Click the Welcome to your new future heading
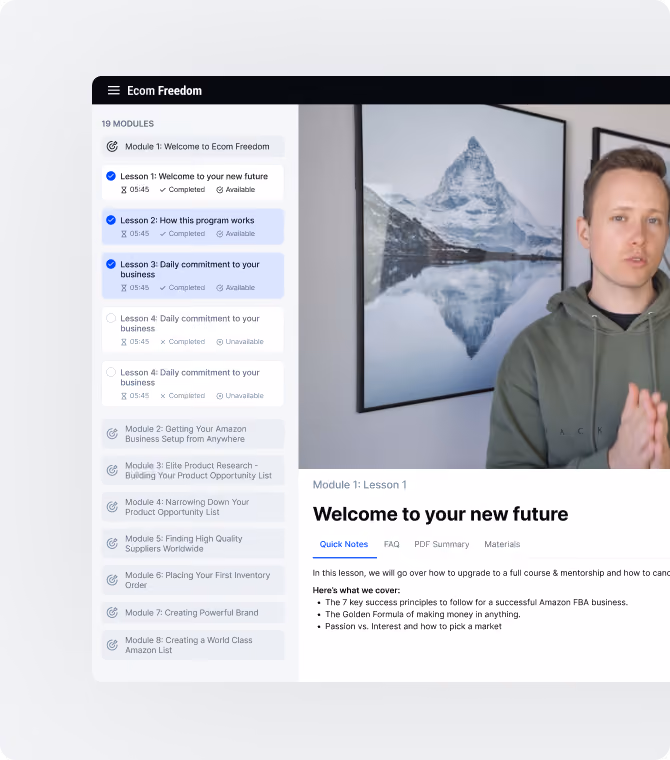Screen dimensions: 670x760 [x=440, y=514]
